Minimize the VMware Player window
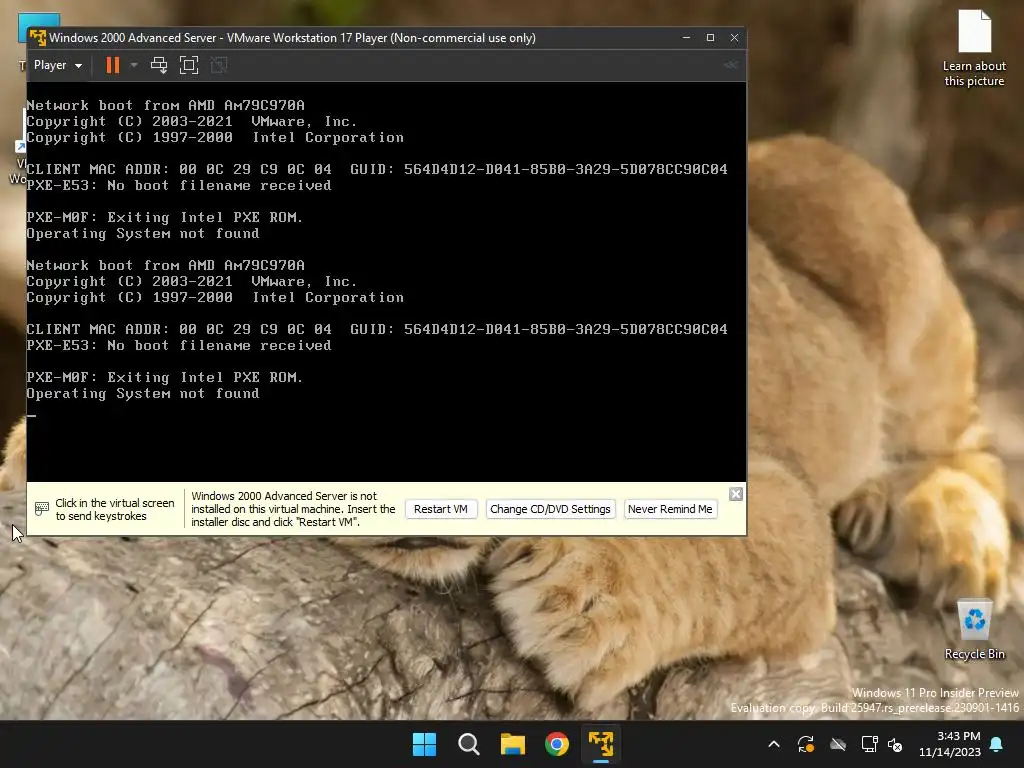1024x768 pixels. (x=686, y=38)
